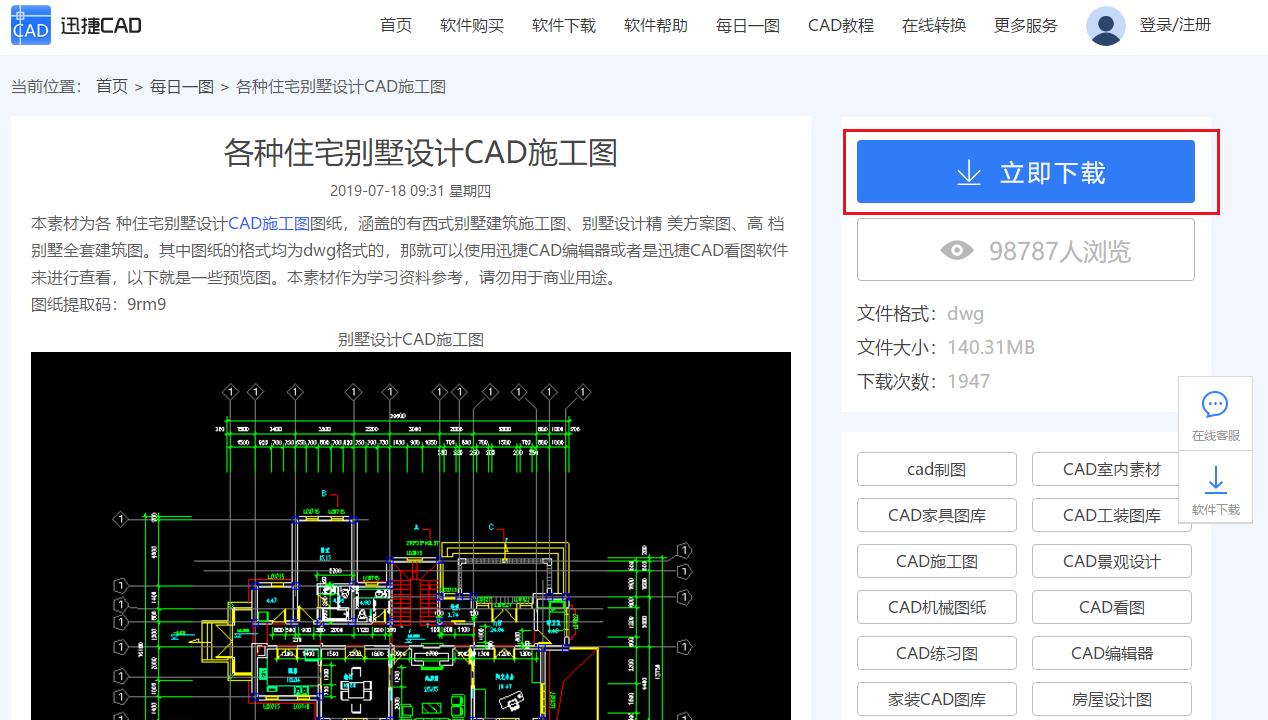Screen dimensions: 1268x720
Task: Open the 更多服务 menu
Action: click(x=1025, y=26)
